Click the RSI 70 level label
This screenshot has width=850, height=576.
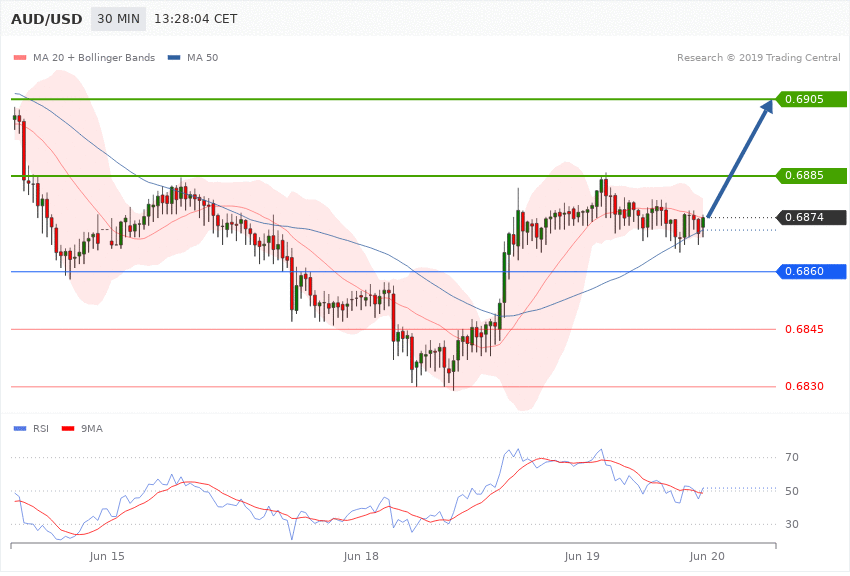pos(791,457)
